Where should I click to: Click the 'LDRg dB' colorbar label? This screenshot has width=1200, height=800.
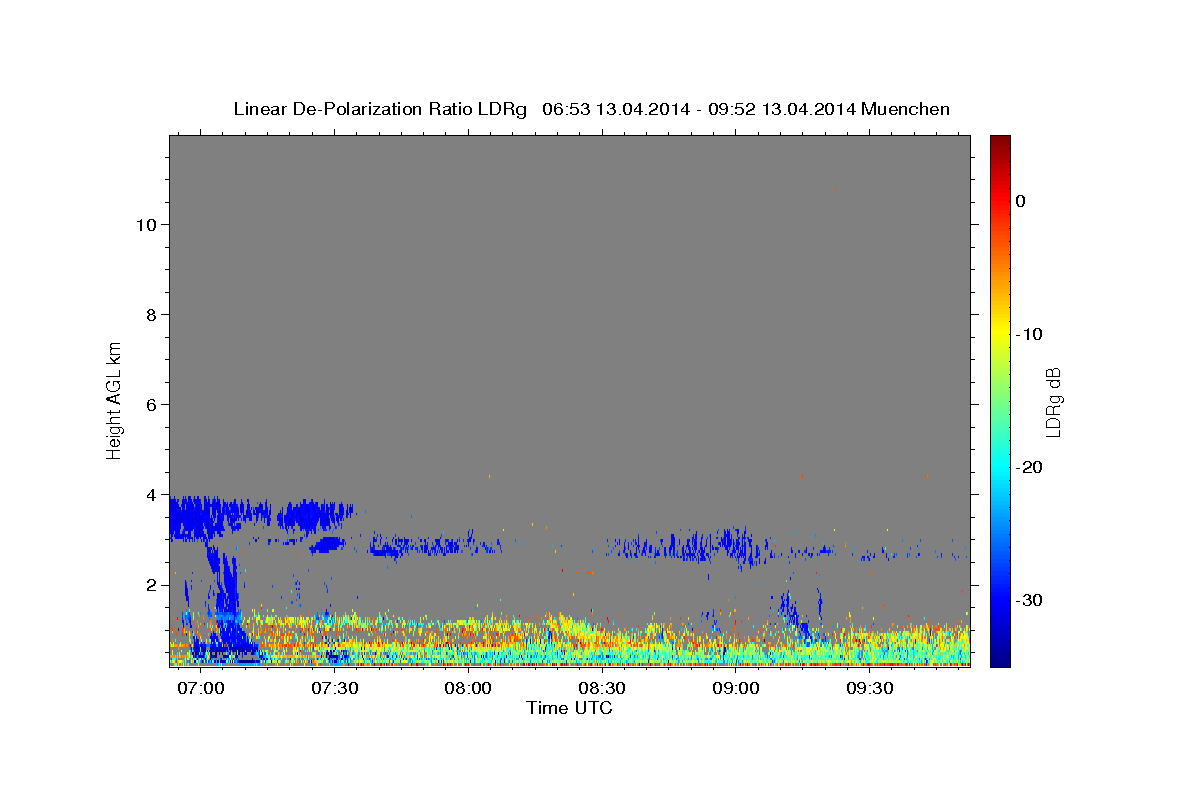[1053, 401]
